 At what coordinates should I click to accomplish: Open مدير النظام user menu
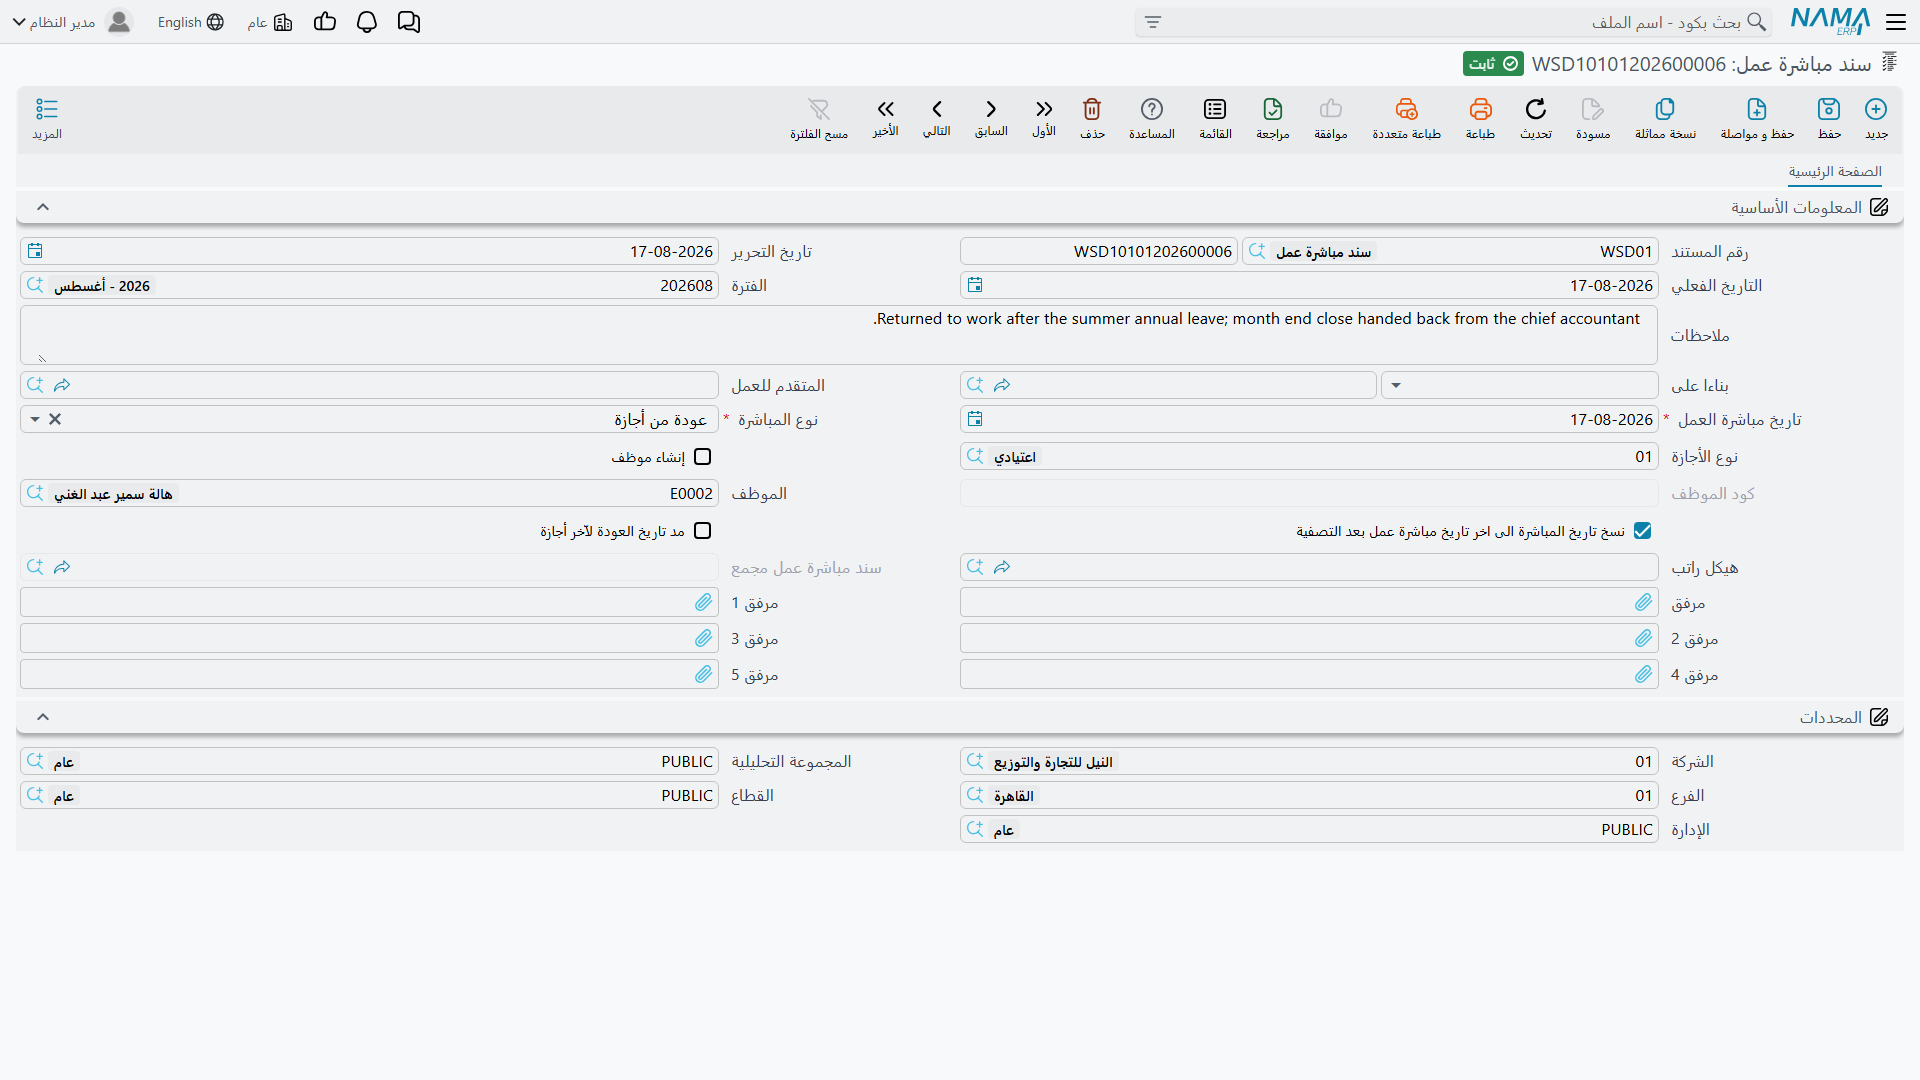[72, 22]
